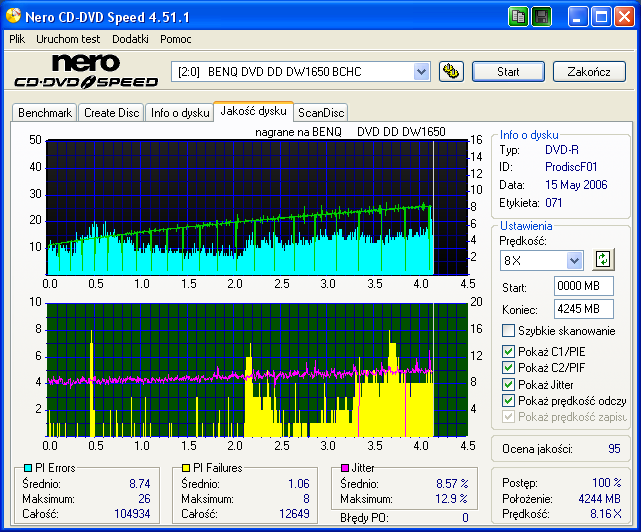Toggle the Pokaż prędkość odczytu checkbox

click(x=509, y=401)
